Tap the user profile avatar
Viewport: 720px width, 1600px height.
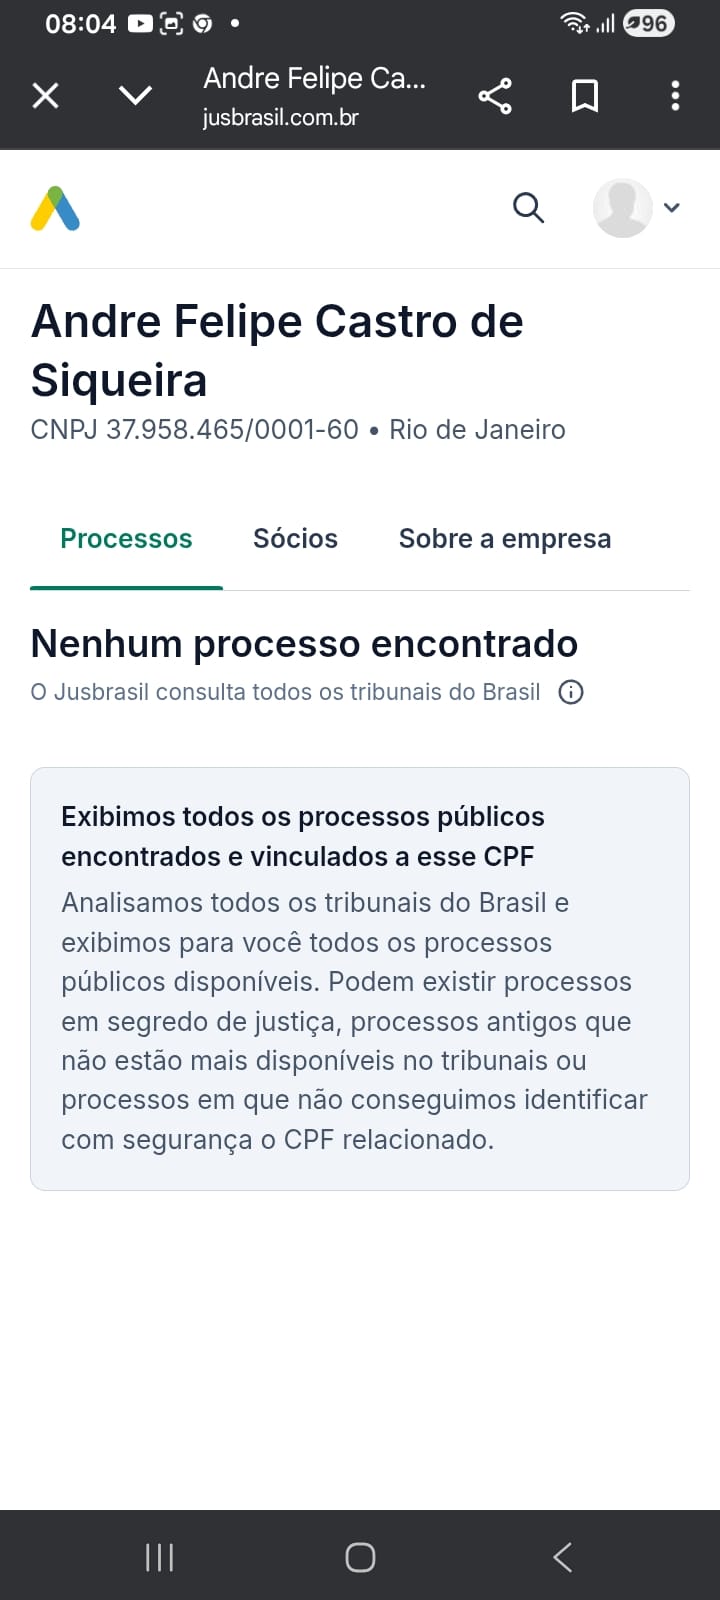click(x=622, y=208)
